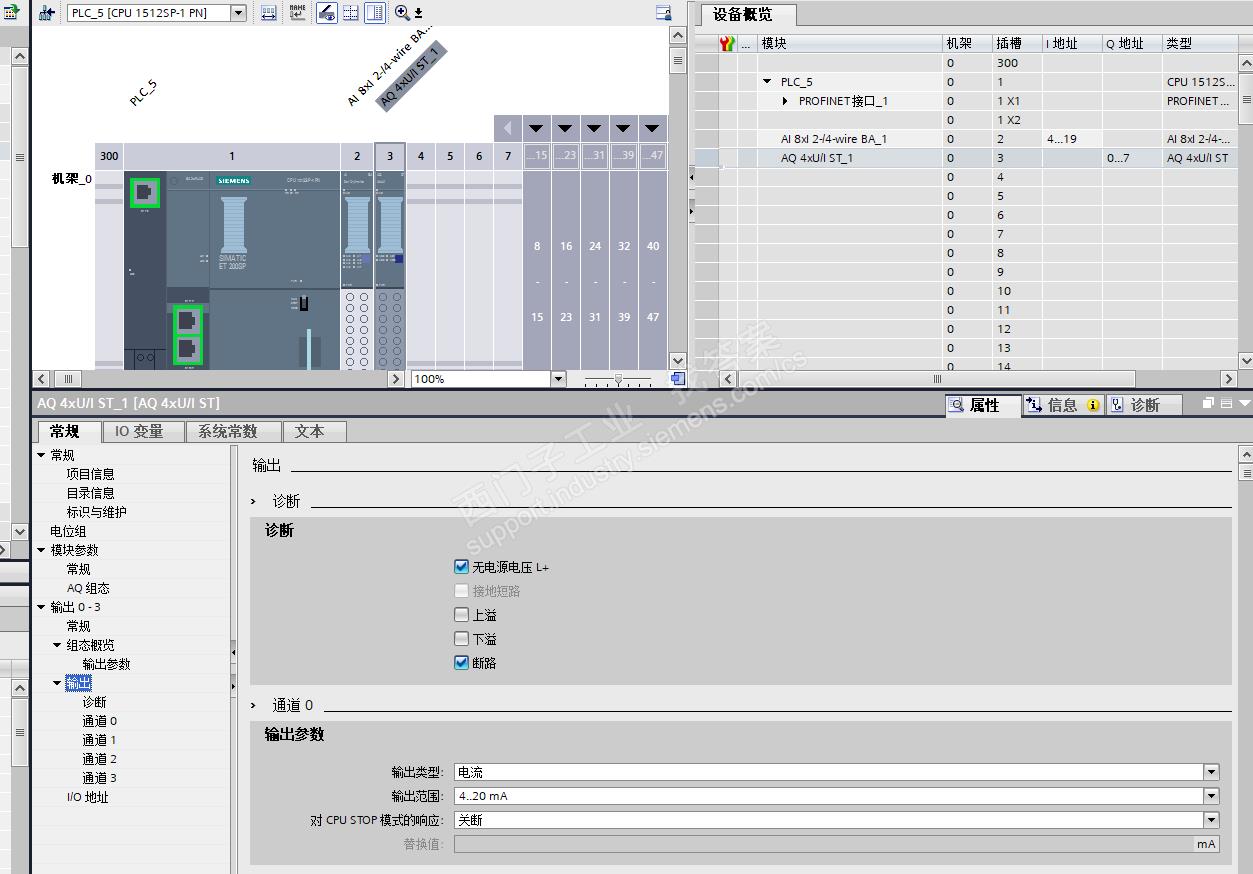The image size is (1253, 874).
Task: Toggle the 无电源电压 L+ checkbox
Action: click(x=461, y=567)
